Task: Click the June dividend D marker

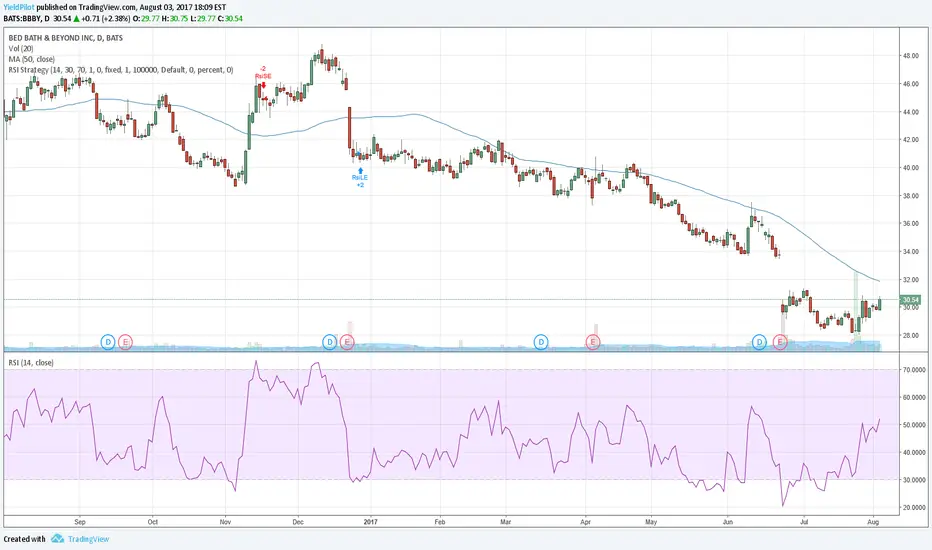Action: (759, 342)
